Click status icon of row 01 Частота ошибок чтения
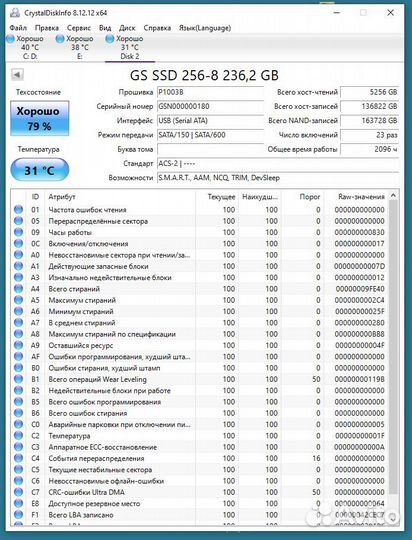The width and height of the screenshot is (412, 540). tap(18, 209)
